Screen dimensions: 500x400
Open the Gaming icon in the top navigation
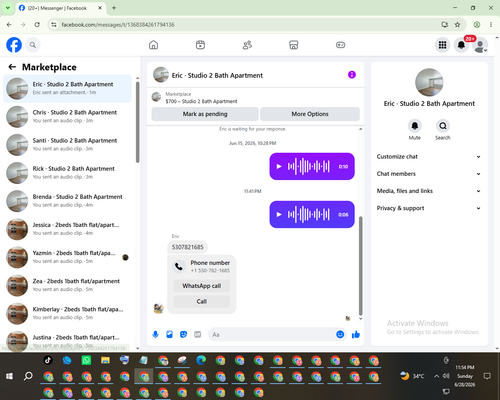340,45
